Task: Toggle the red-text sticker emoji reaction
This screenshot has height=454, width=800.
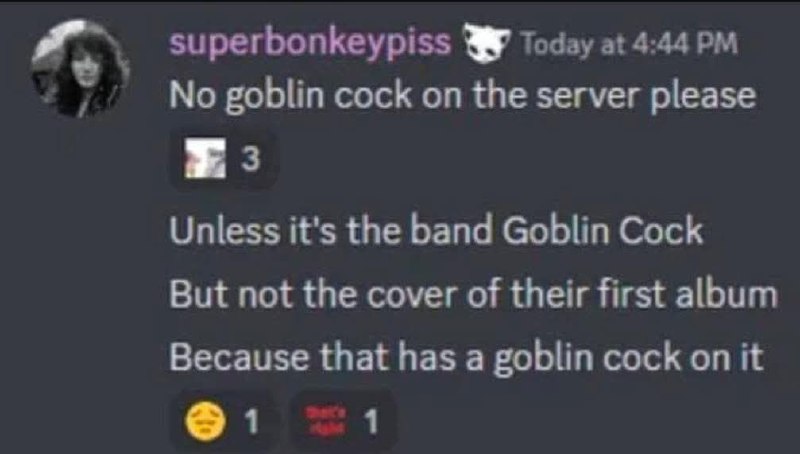Action: (342, 421)
